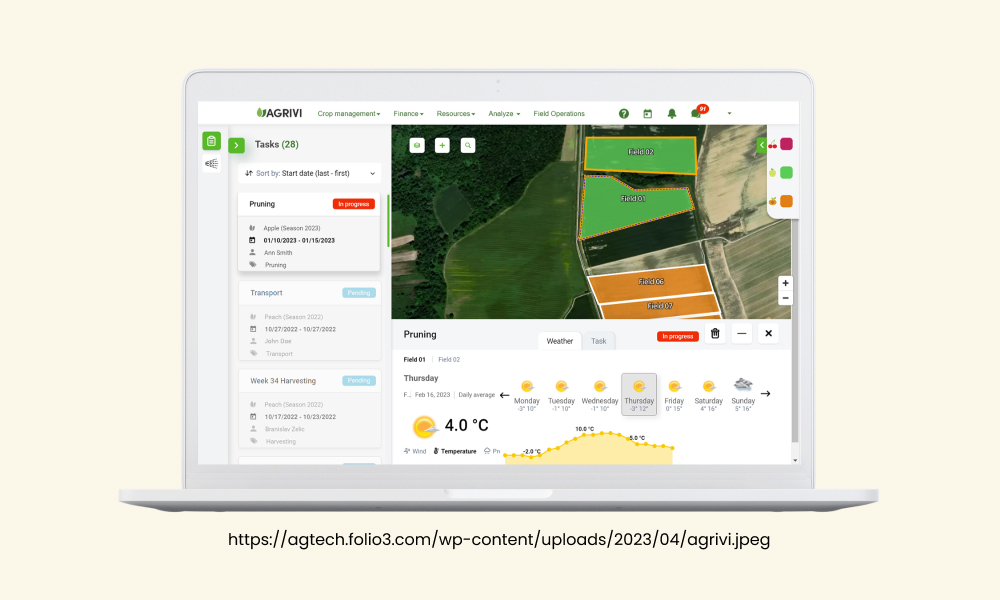Click Pending badge on Week 34 Harvesting
The width and height of the screenshot is (1000, 600).
[358, 381]
